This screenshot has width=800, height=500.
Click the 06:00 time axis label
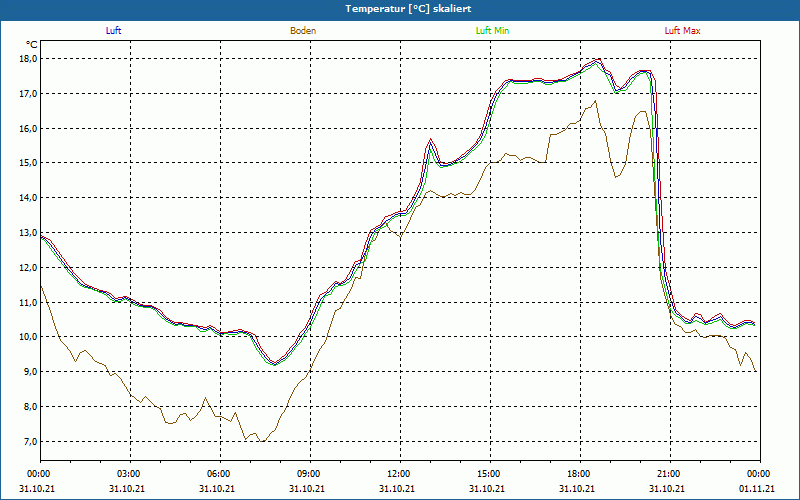(220, 474)
